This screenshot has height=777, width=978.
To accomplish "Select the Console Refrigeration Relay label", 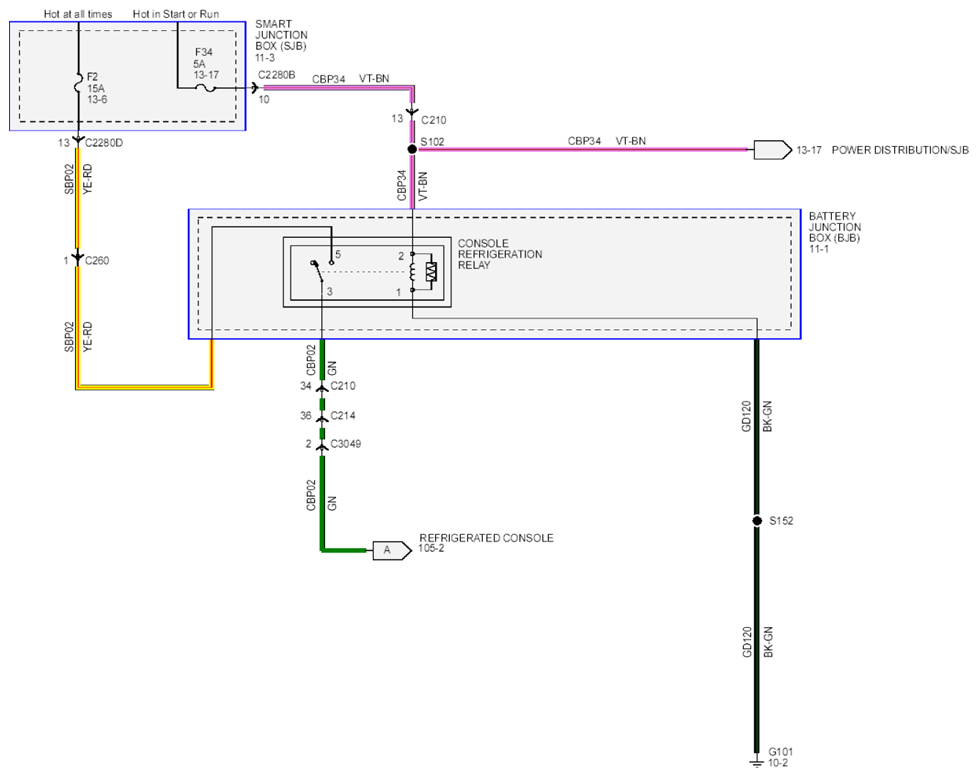I will (x=500, y=254).
